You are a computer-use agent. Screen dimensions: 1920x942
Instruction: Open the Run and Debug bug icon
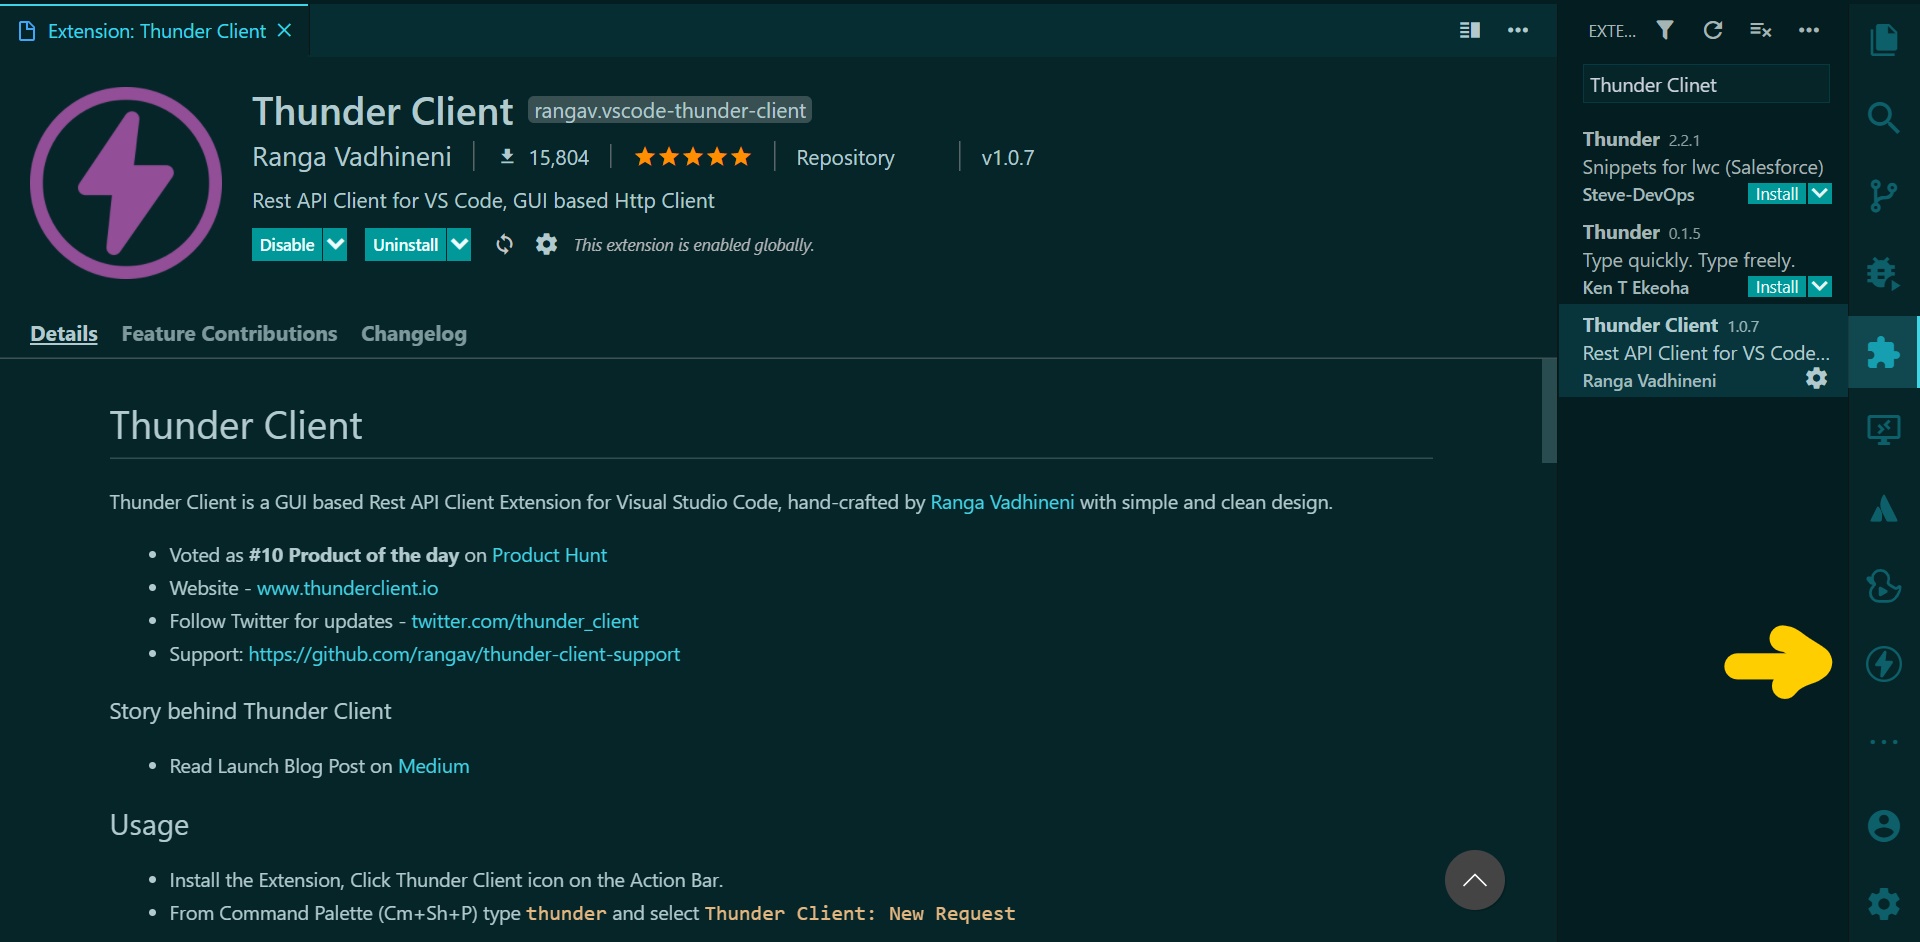tap(1884, 273)
